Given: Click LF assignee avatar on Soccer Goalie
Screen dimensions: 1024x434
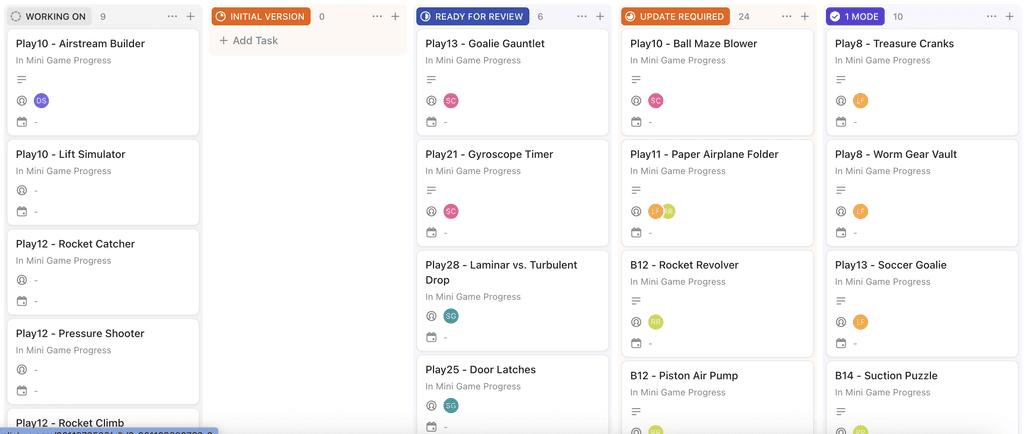Looking at the screenshot, I should pos(861,322).
